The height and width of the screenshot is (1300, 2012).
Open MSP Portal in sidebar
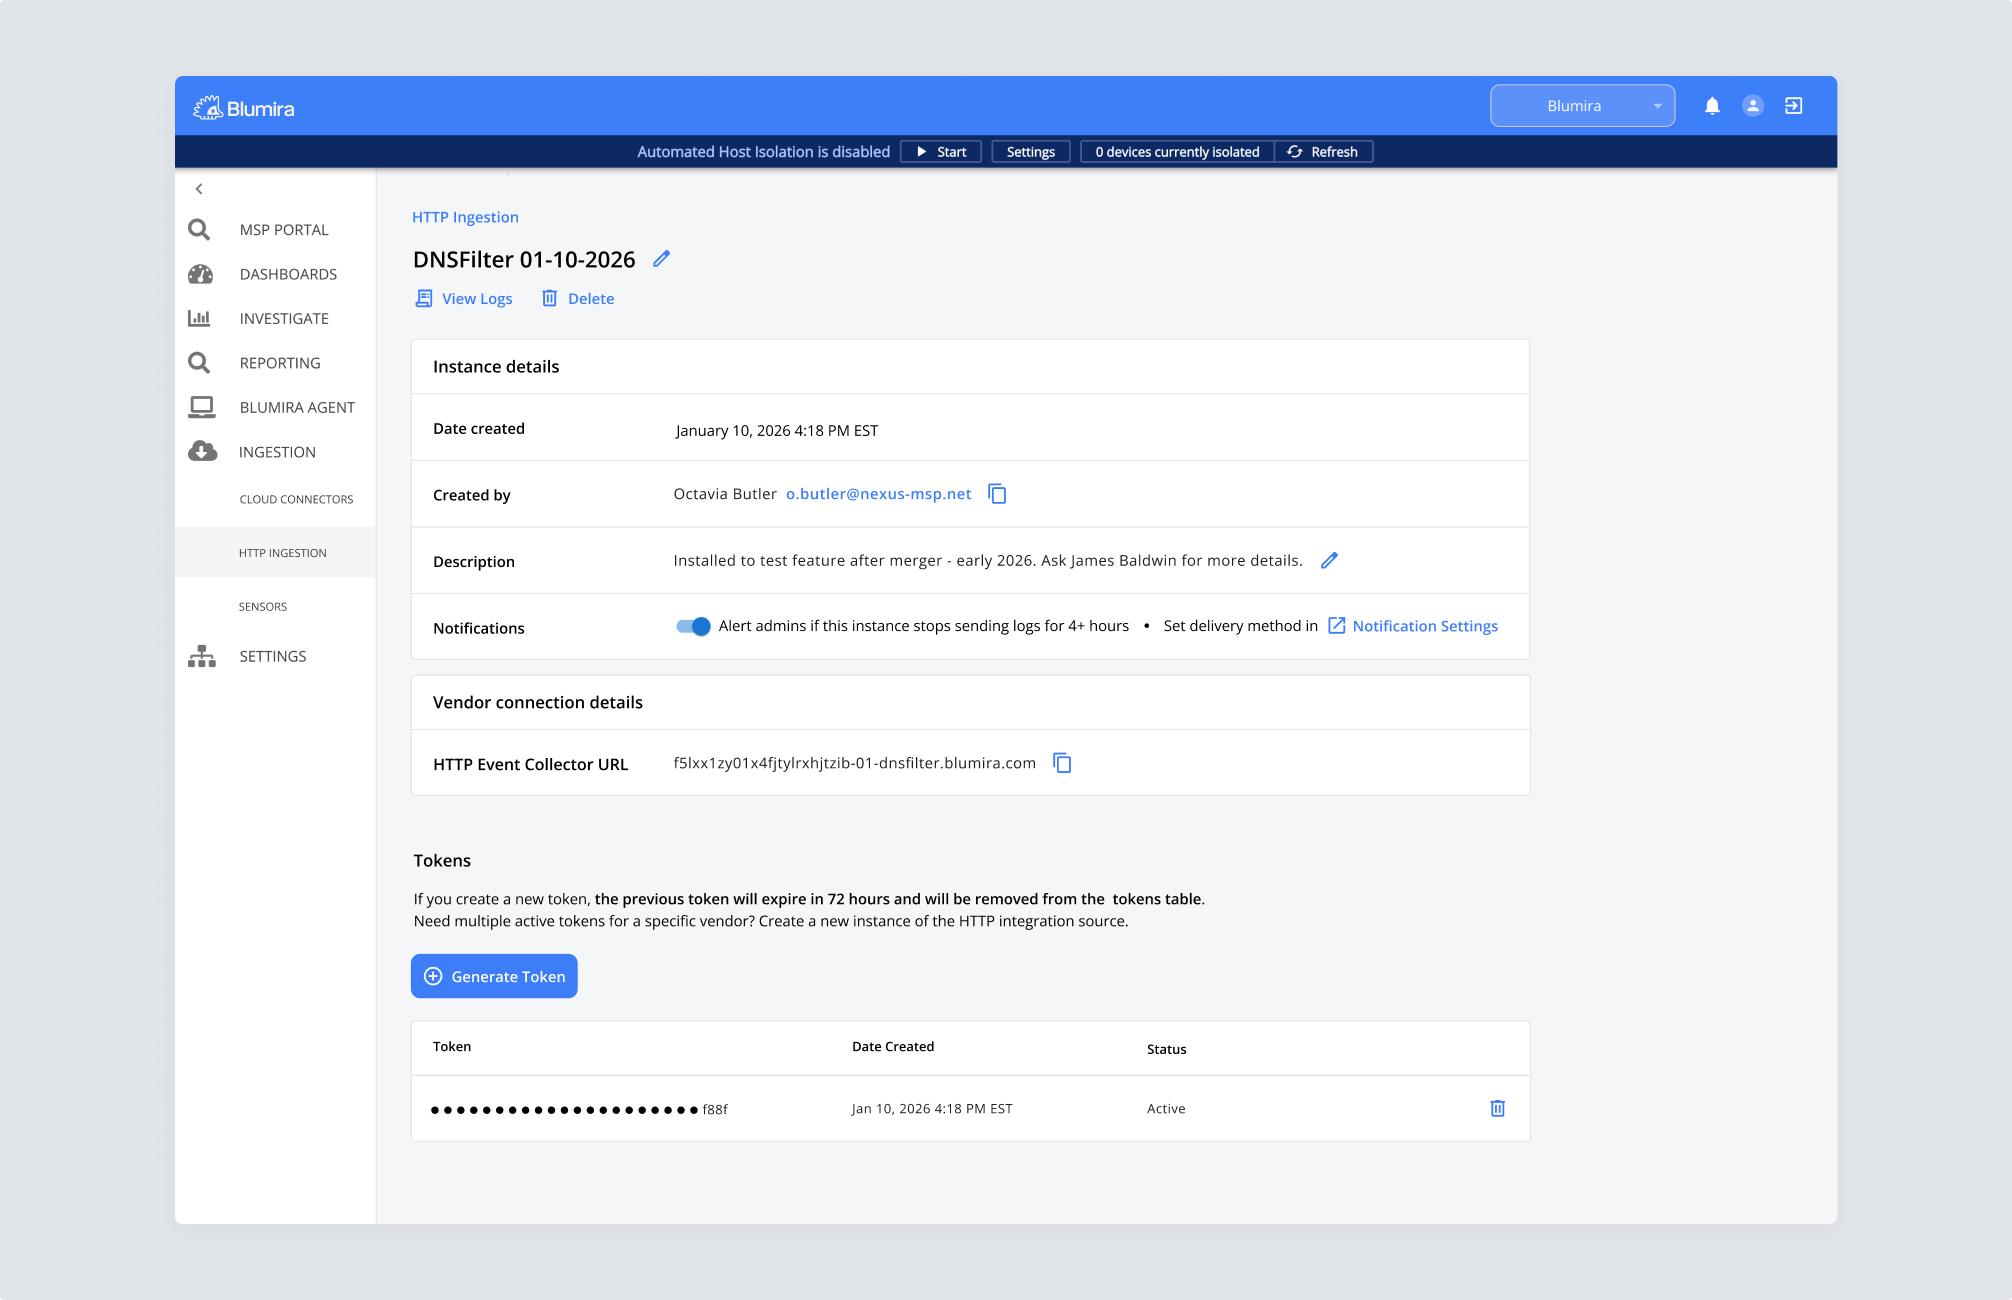point(284,230)
